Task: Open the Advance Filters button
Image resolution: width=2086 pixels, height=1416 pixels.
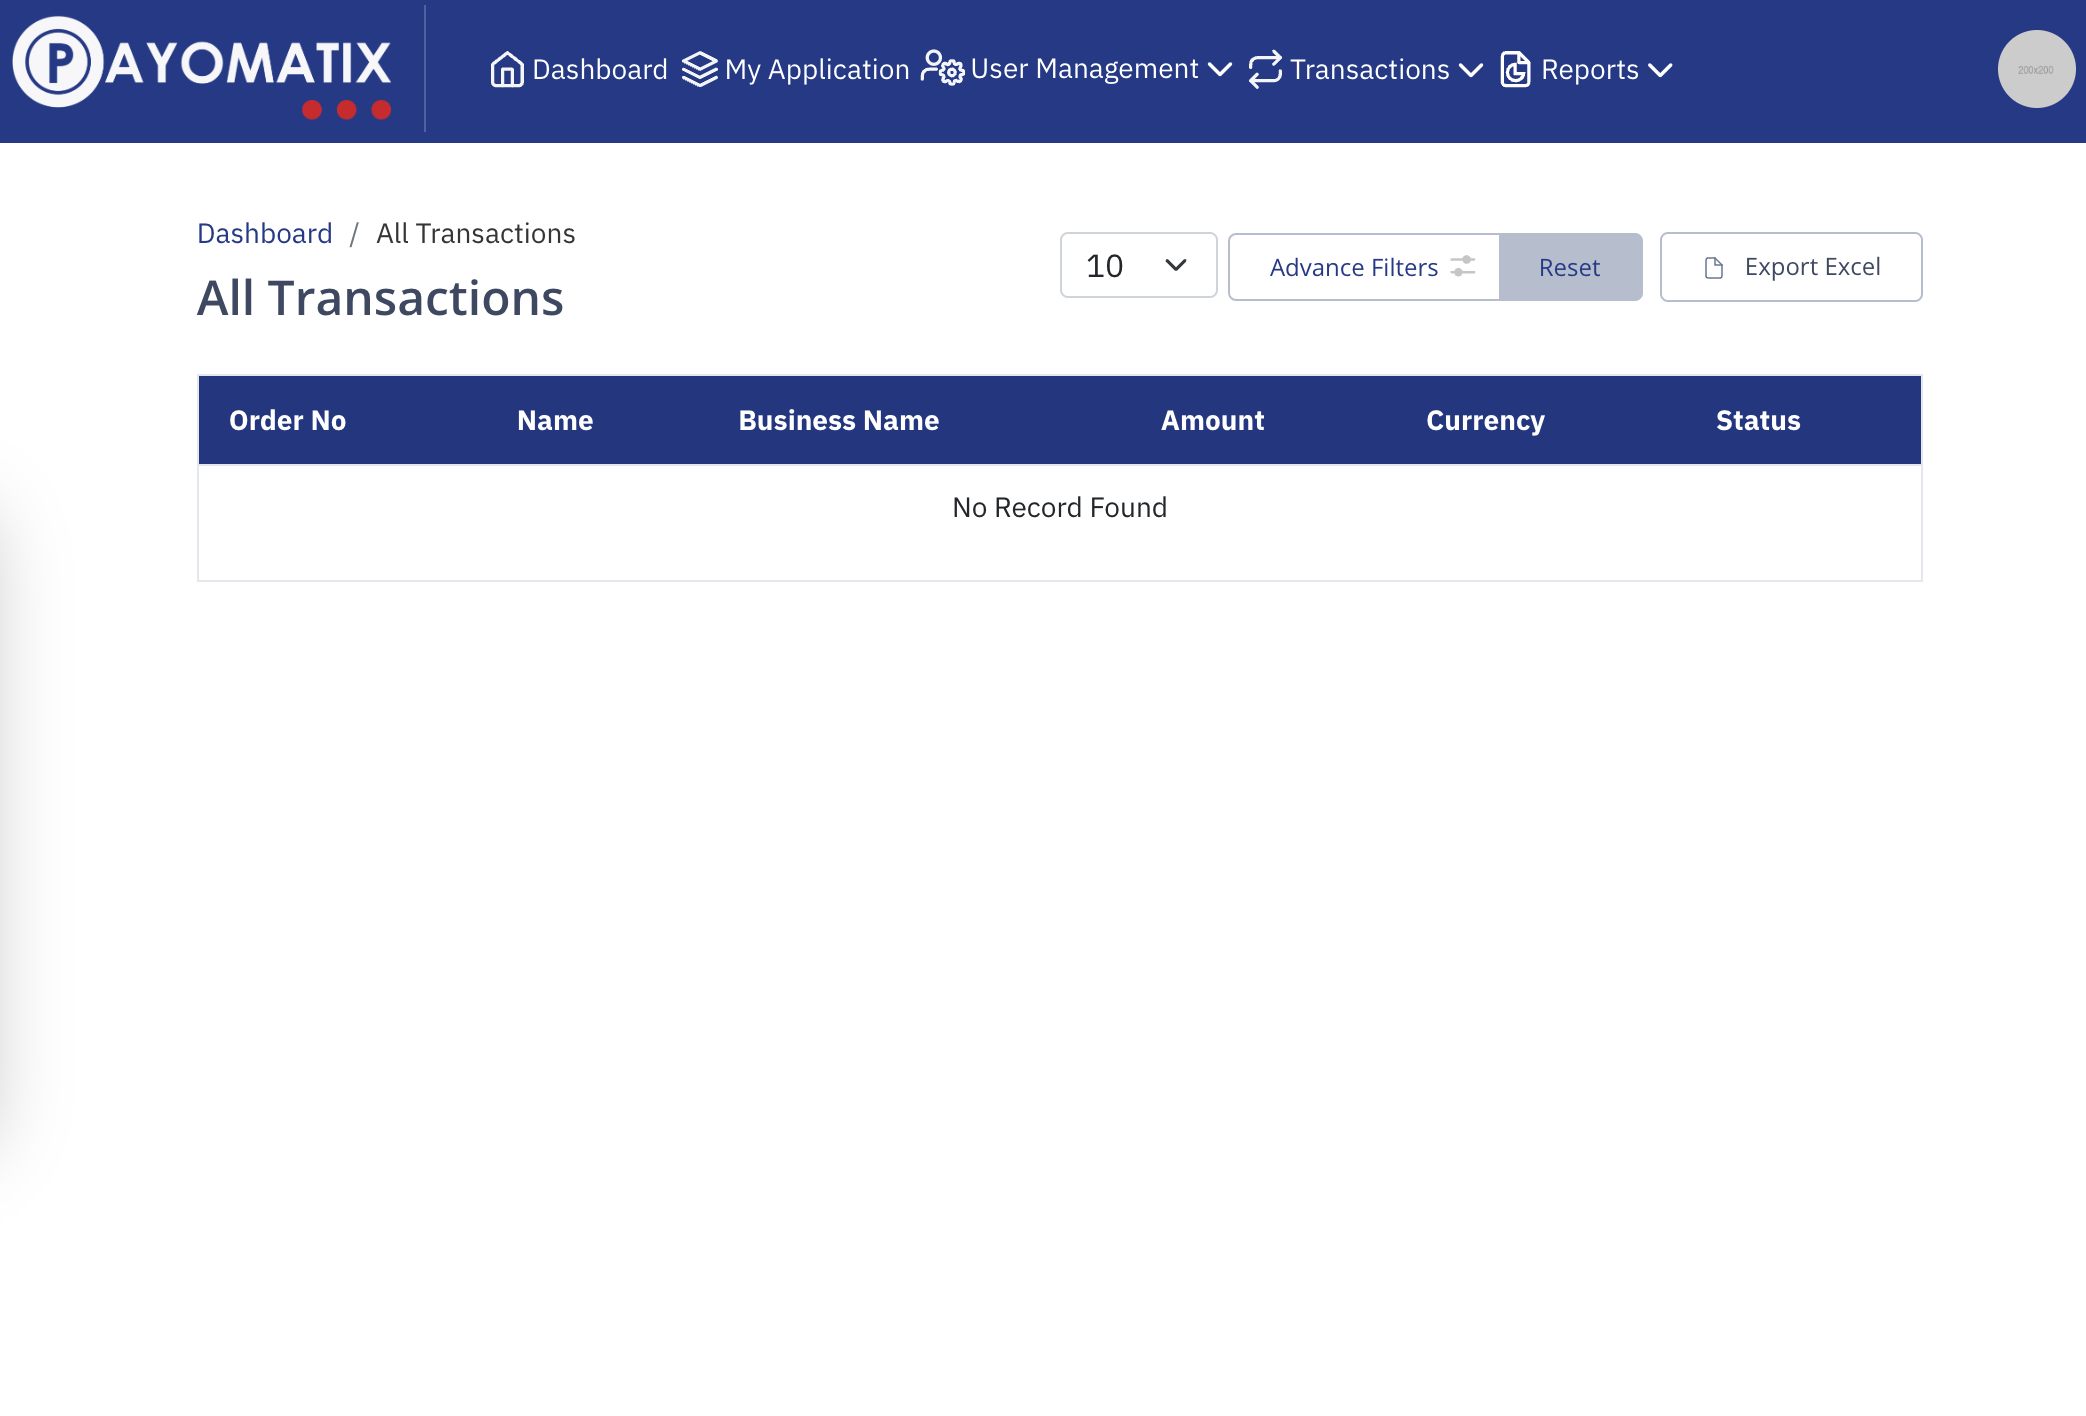Action: coord(1354,267)
